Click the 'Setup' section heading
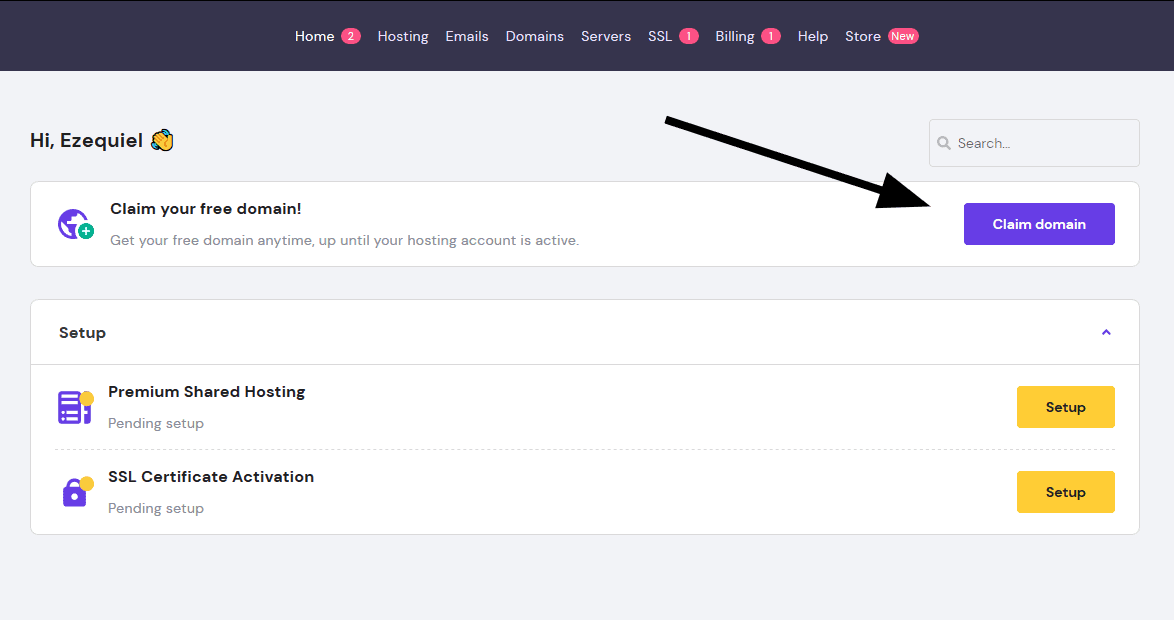The height and width of the screenshot is (620, 1174). click(82, 332)
